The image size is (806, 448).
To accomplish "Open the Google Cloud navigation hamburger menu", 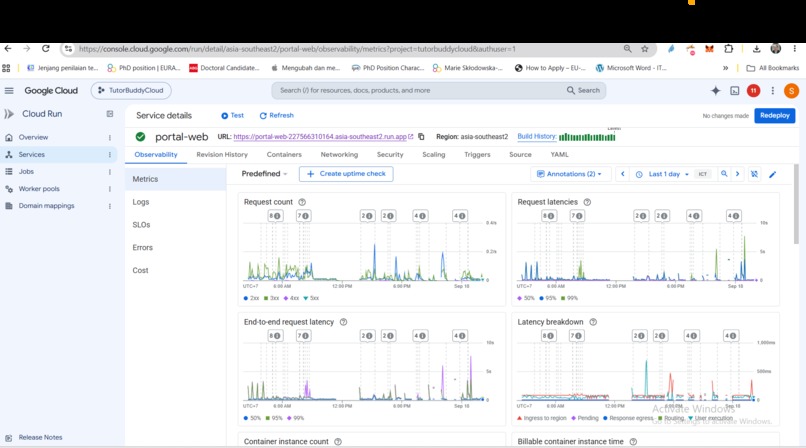I will (9, 90).
